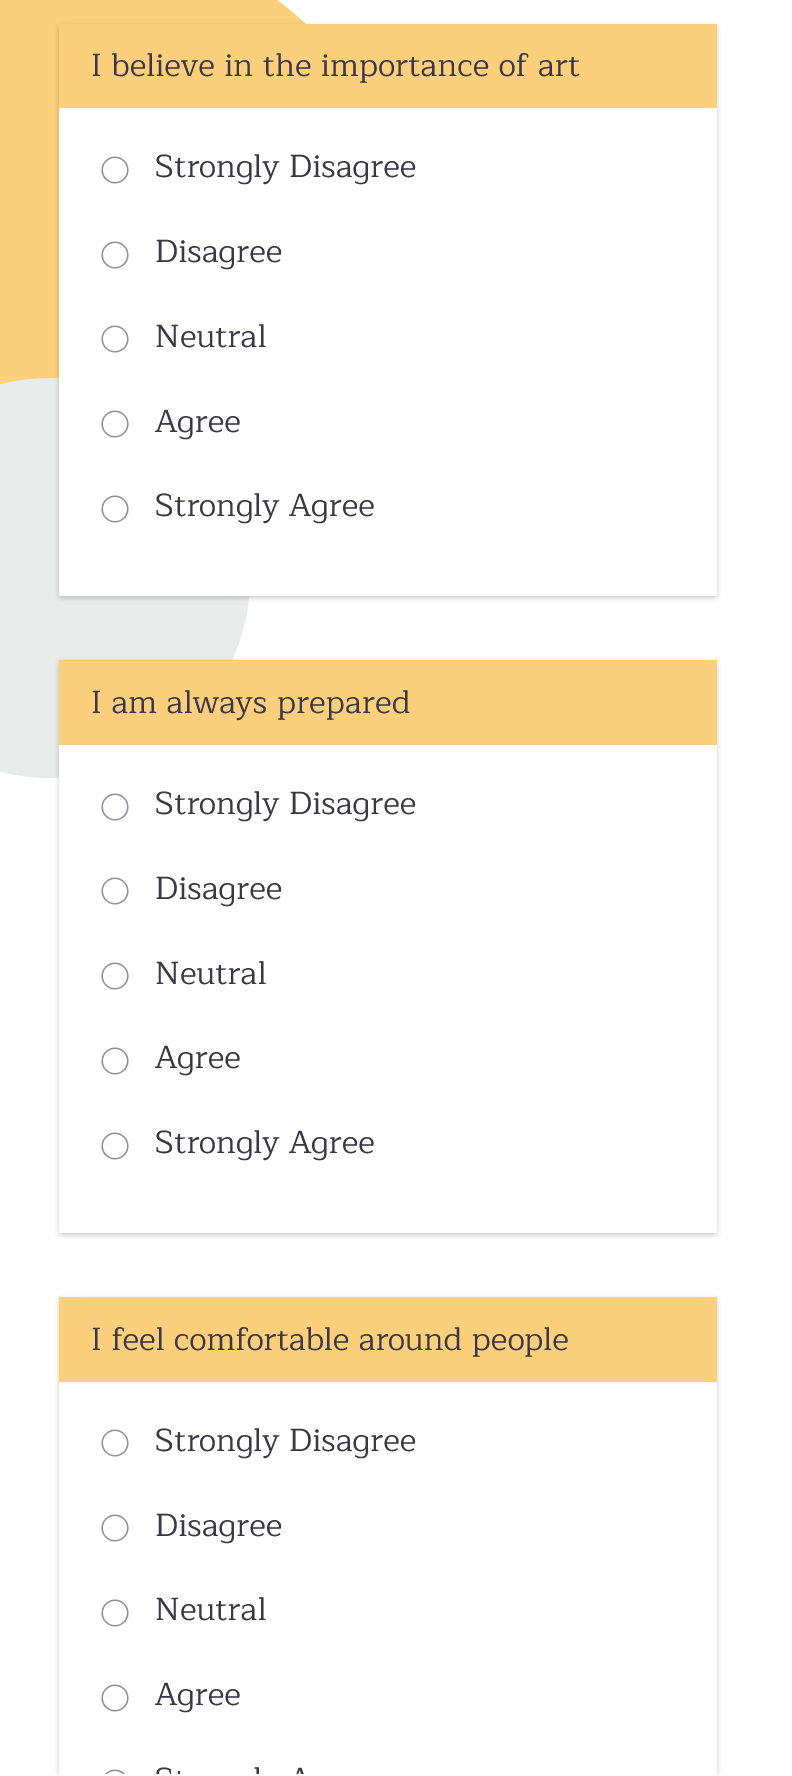Click the 'I am always prepared' question header
This screenshot has width=792, height=1776.
pyautogui.click(x=250, y=703)
